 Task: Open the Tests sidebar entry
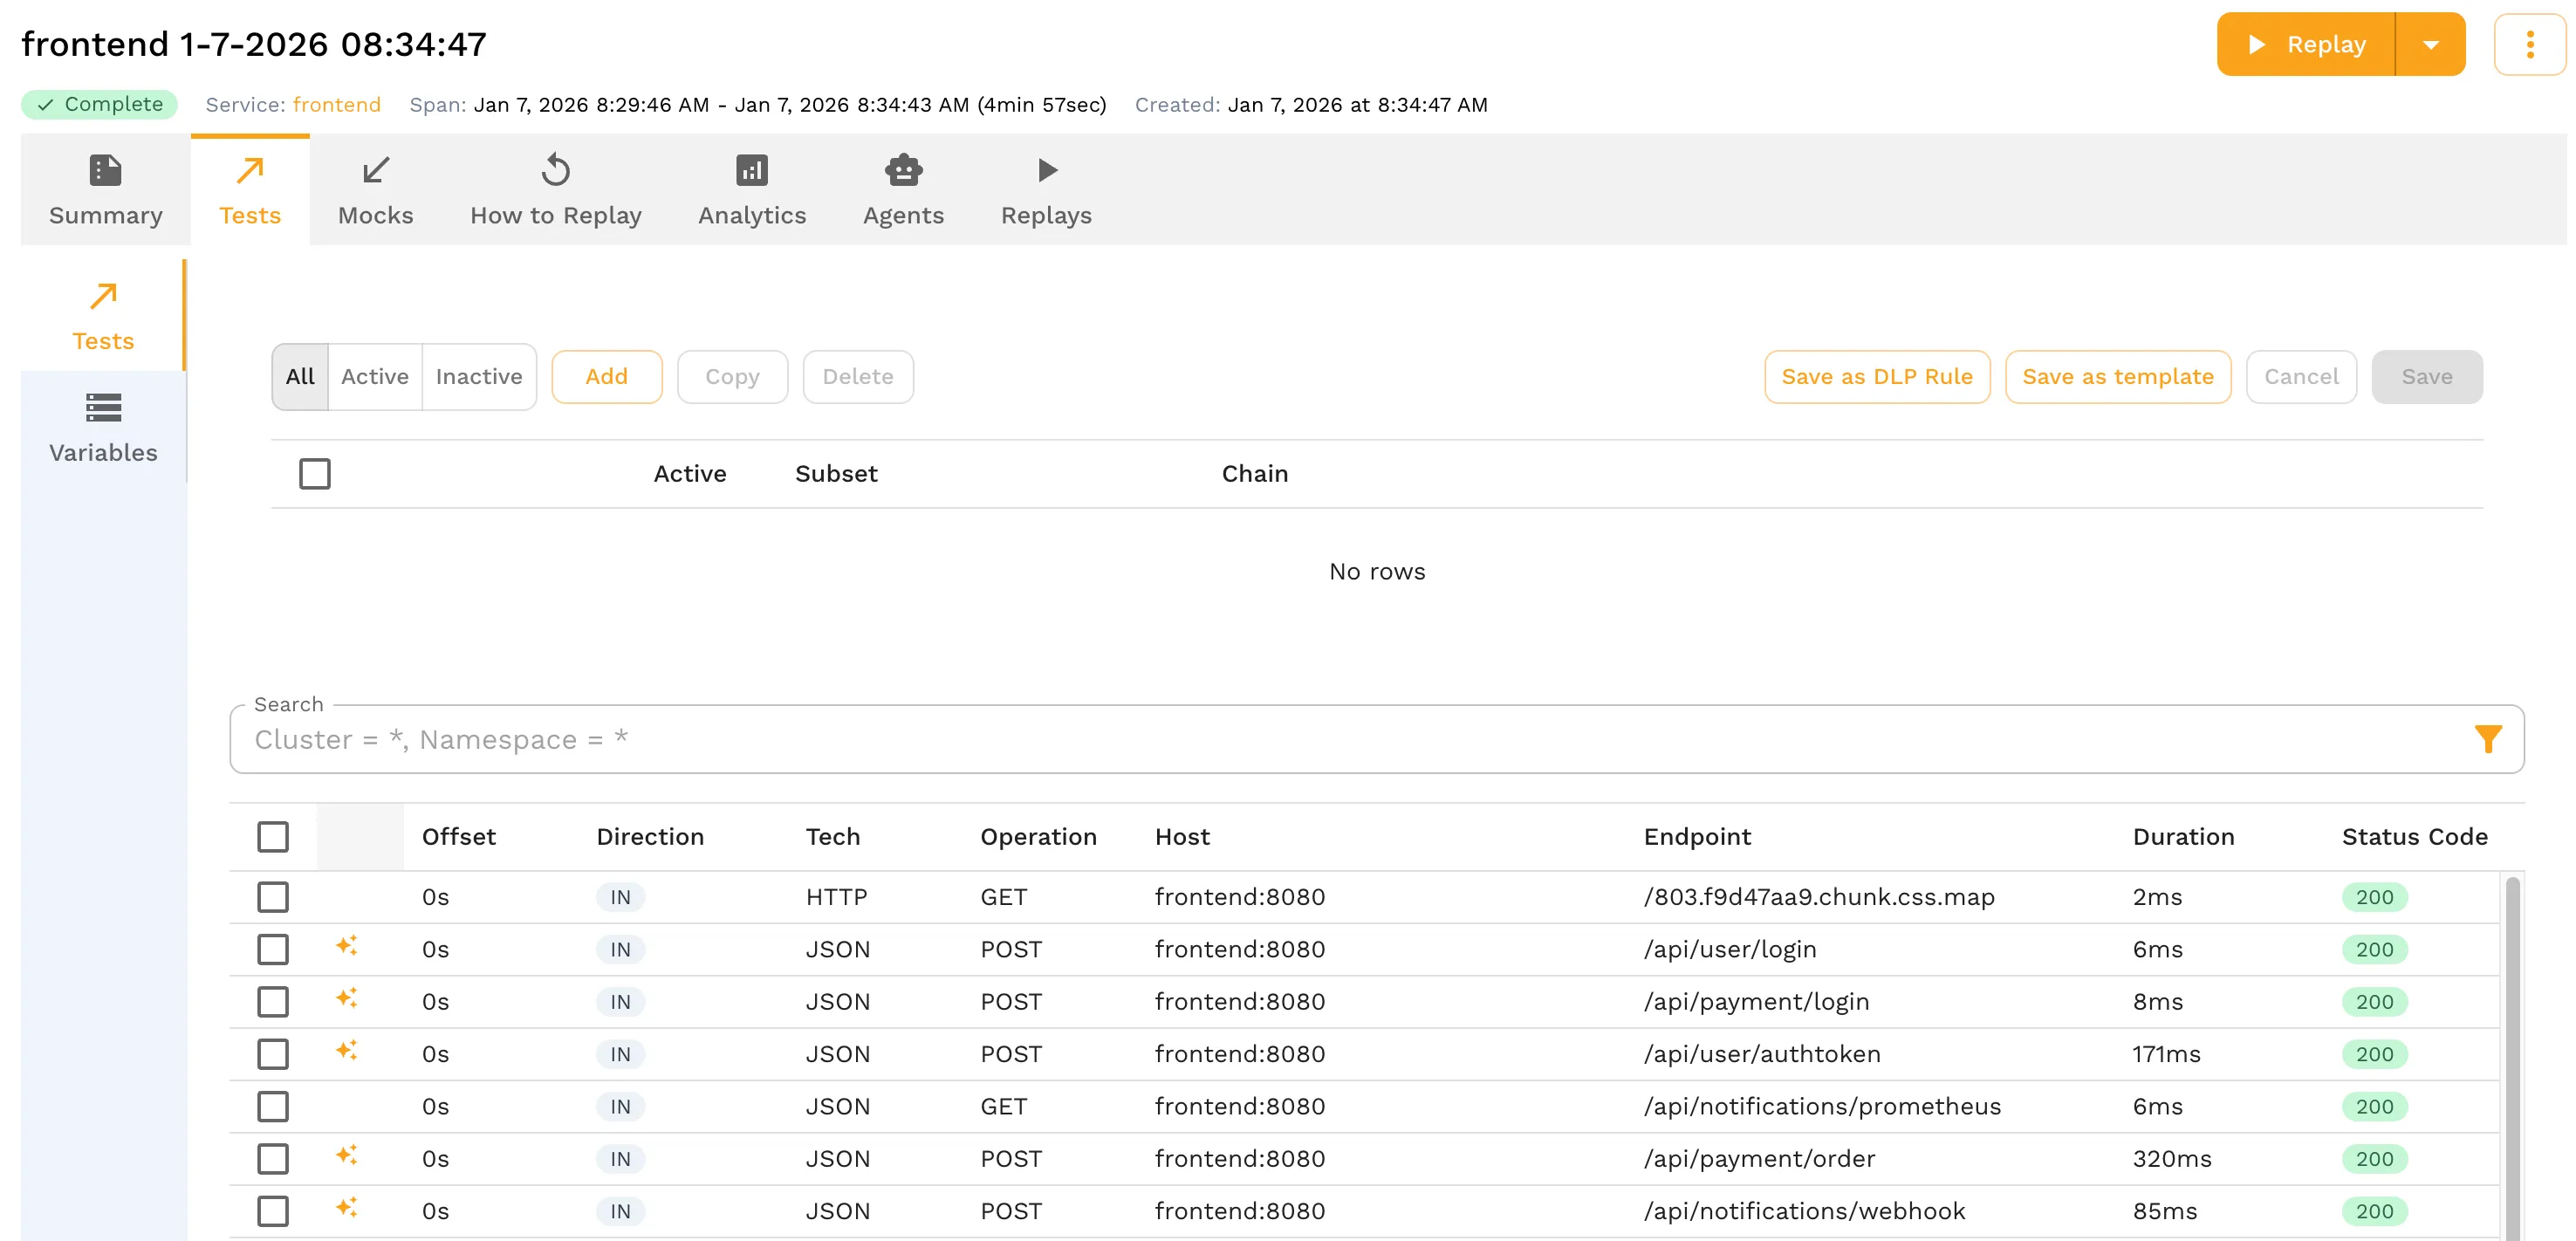pyautogui.click(x=103, y=315)
